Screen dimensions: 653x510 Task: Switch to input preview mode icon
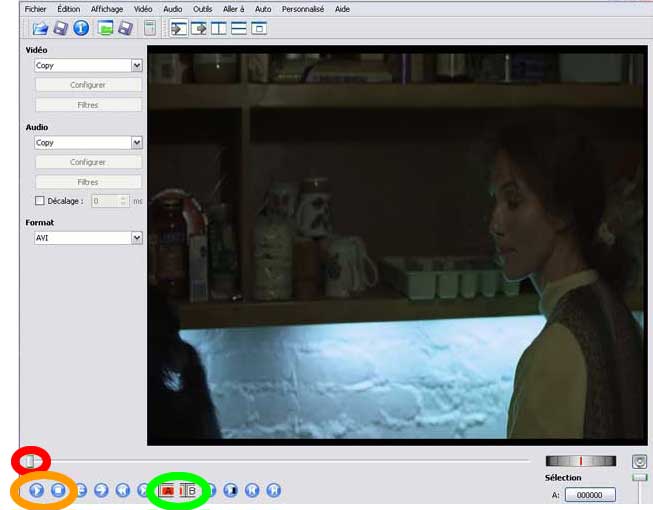(x=179, y=29)
